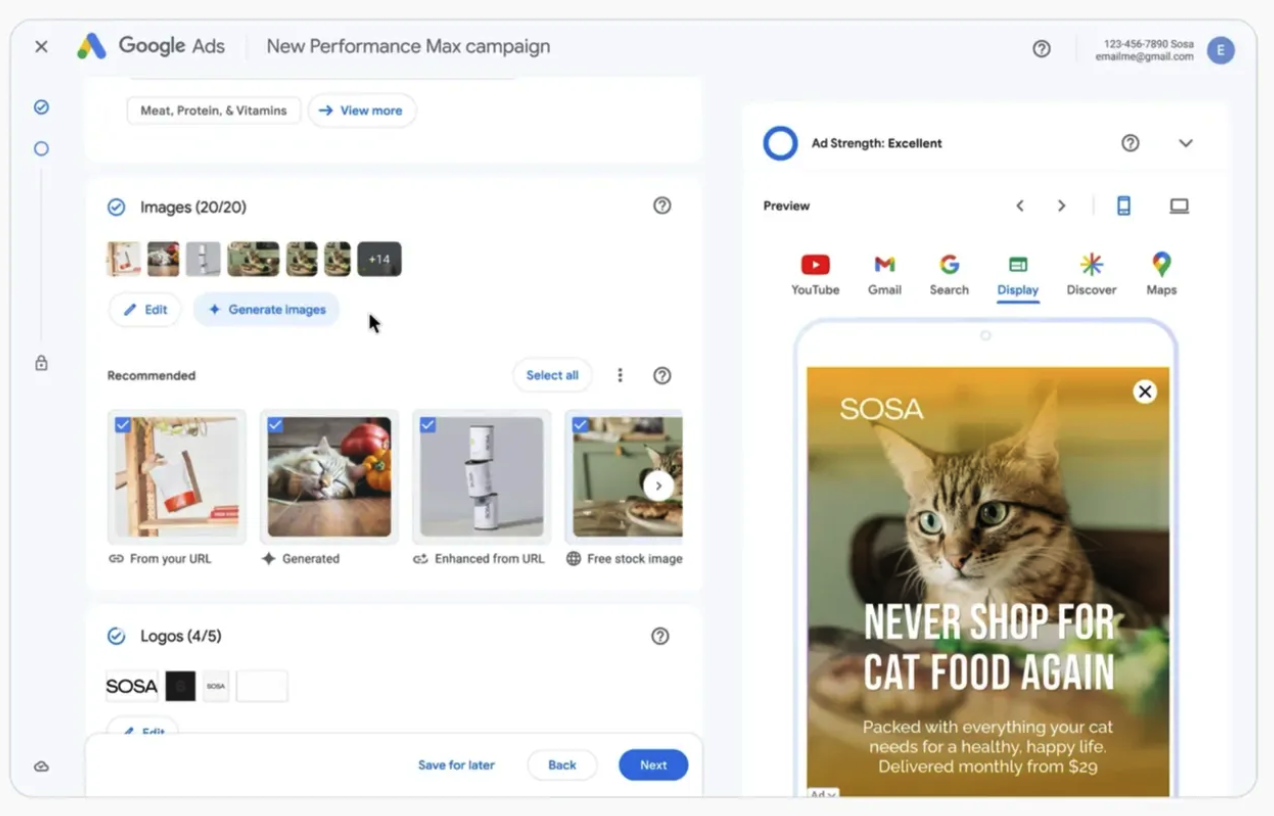
Task: Click the help icon in the top header
Action: (1041, 49)
